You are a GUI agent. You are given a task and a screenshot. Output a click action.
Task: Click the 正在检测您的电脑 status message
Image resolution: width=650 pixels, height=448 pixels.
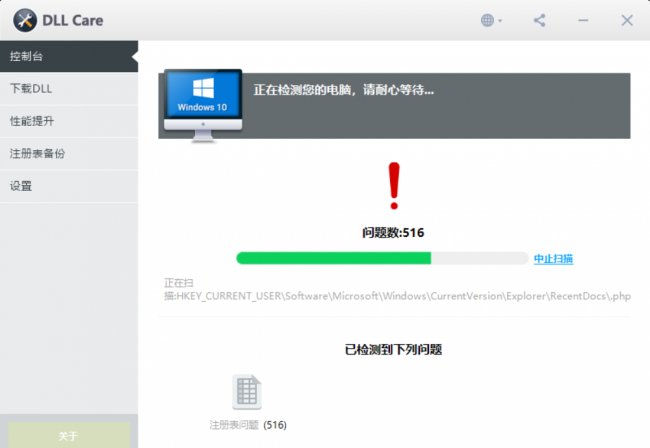344,90
